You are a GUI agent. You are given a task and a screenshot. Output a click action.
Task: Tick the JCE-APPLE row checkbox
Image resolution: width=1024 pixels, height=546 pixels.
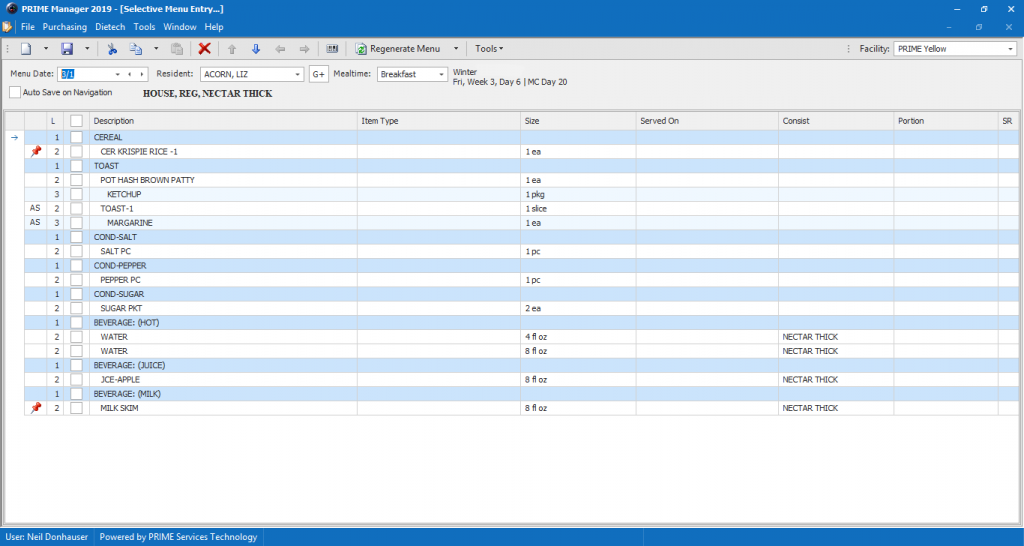(x=76, y=380)
